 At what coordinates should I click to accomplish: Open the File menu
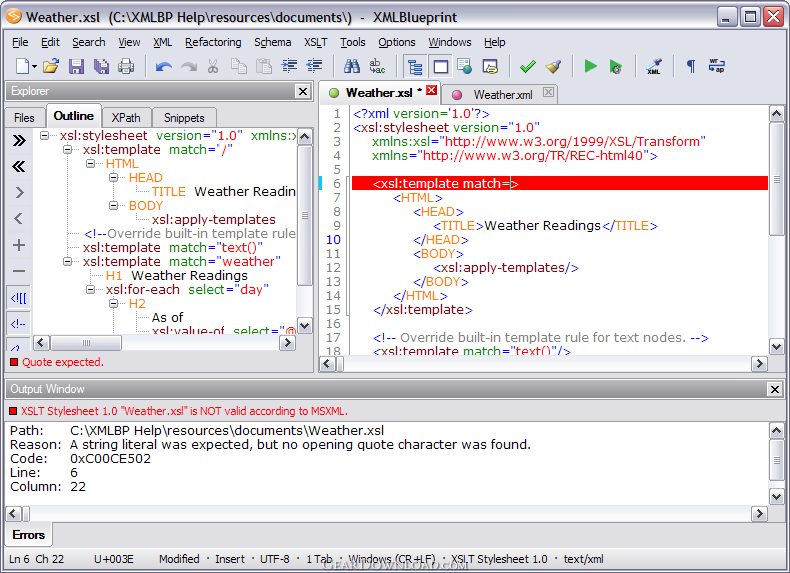(20, 42)
